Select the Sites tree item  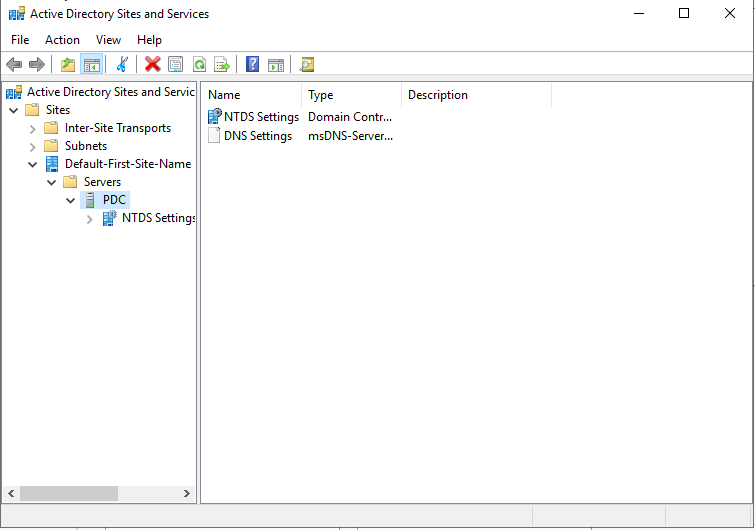pyautogui.click(x=58, y=110)
